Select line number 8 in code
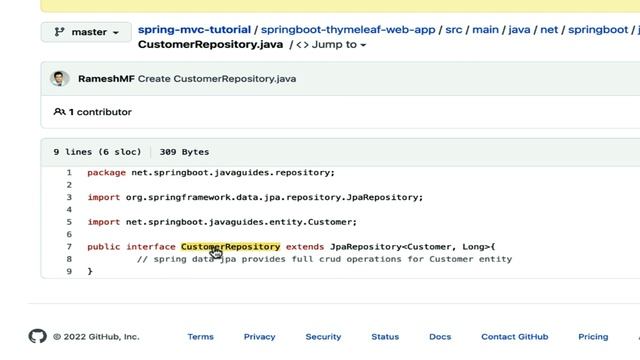This screenshot has height=360, width=640. 69,259
